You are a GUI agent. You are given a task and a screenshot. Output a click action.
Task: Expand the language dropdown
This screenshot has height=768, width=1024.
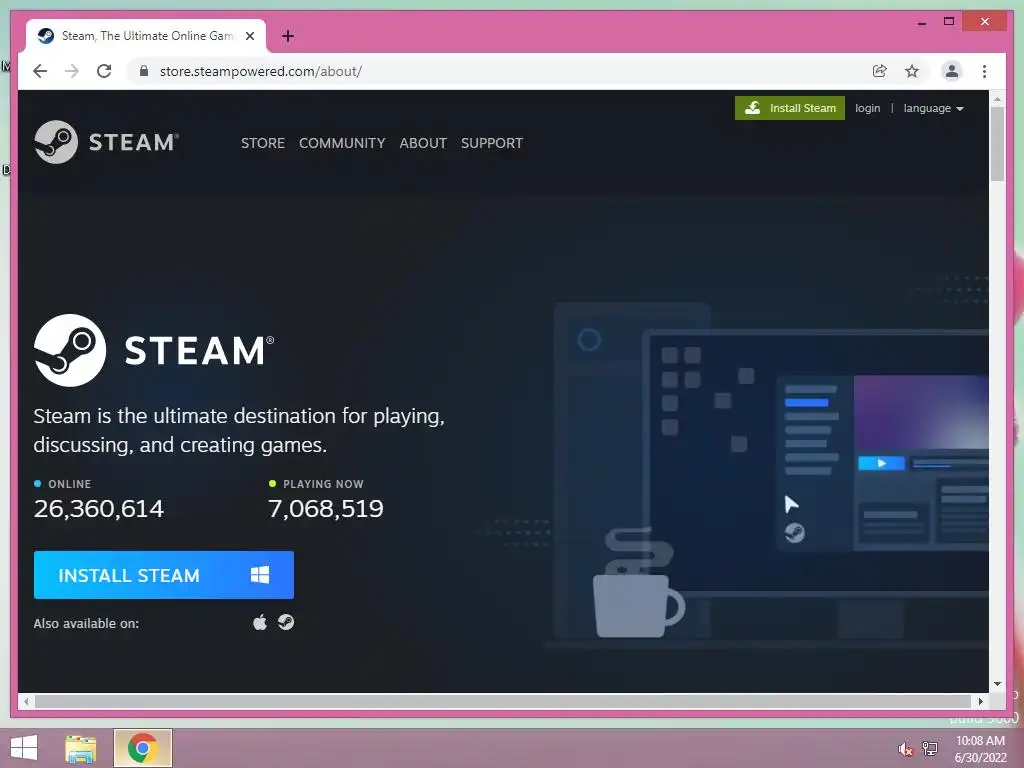(x=933, y=108)
